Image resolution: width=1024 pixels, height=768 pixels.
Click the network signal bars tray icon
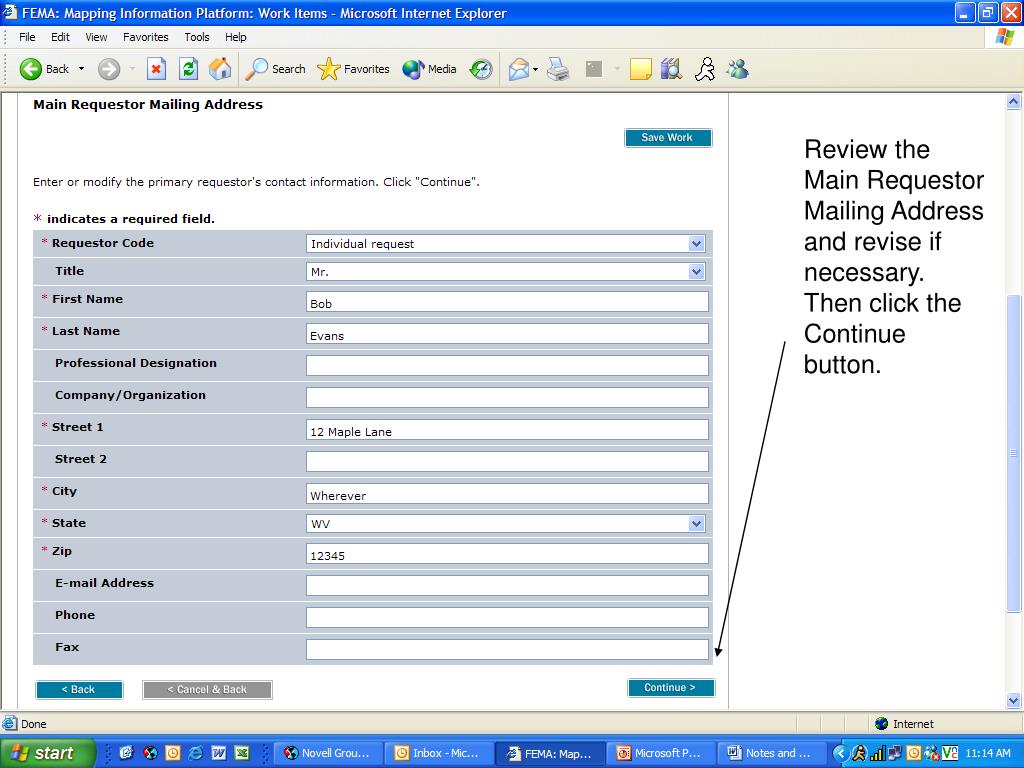tap(877, 753)
